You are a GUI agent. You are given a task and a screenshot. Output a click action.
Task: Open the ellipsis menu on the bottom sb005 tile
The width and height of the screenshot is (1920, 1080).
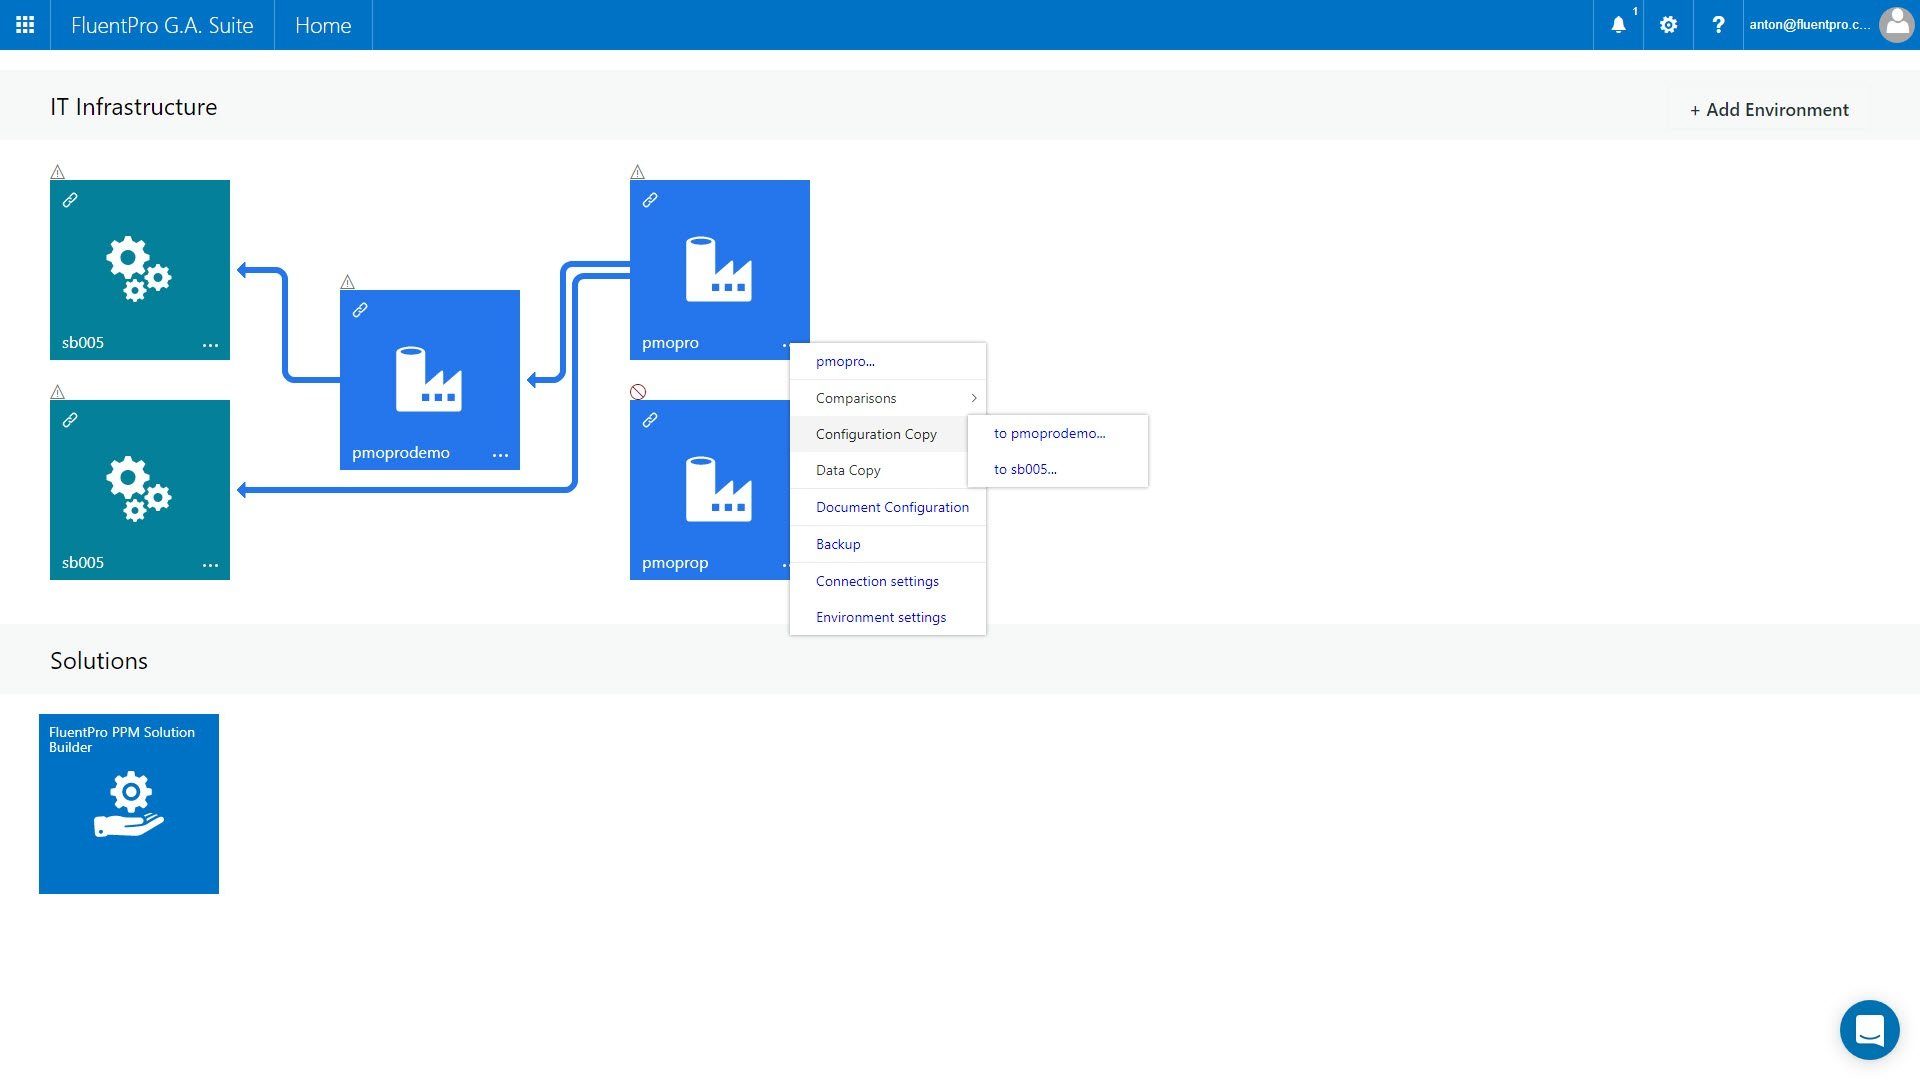(x=211, y=565)
